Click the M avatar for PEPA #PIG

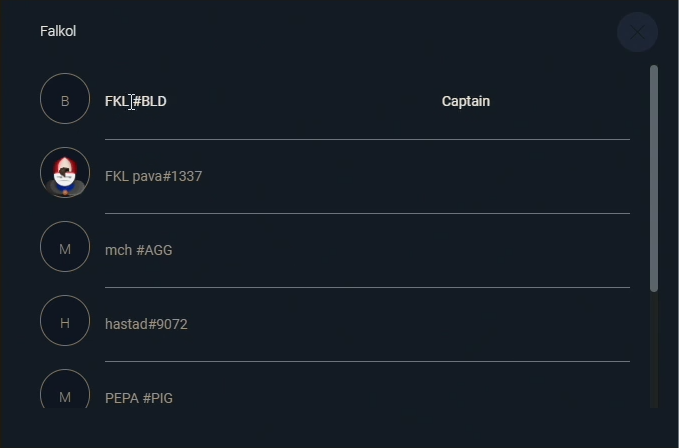(x=65, y=394)
